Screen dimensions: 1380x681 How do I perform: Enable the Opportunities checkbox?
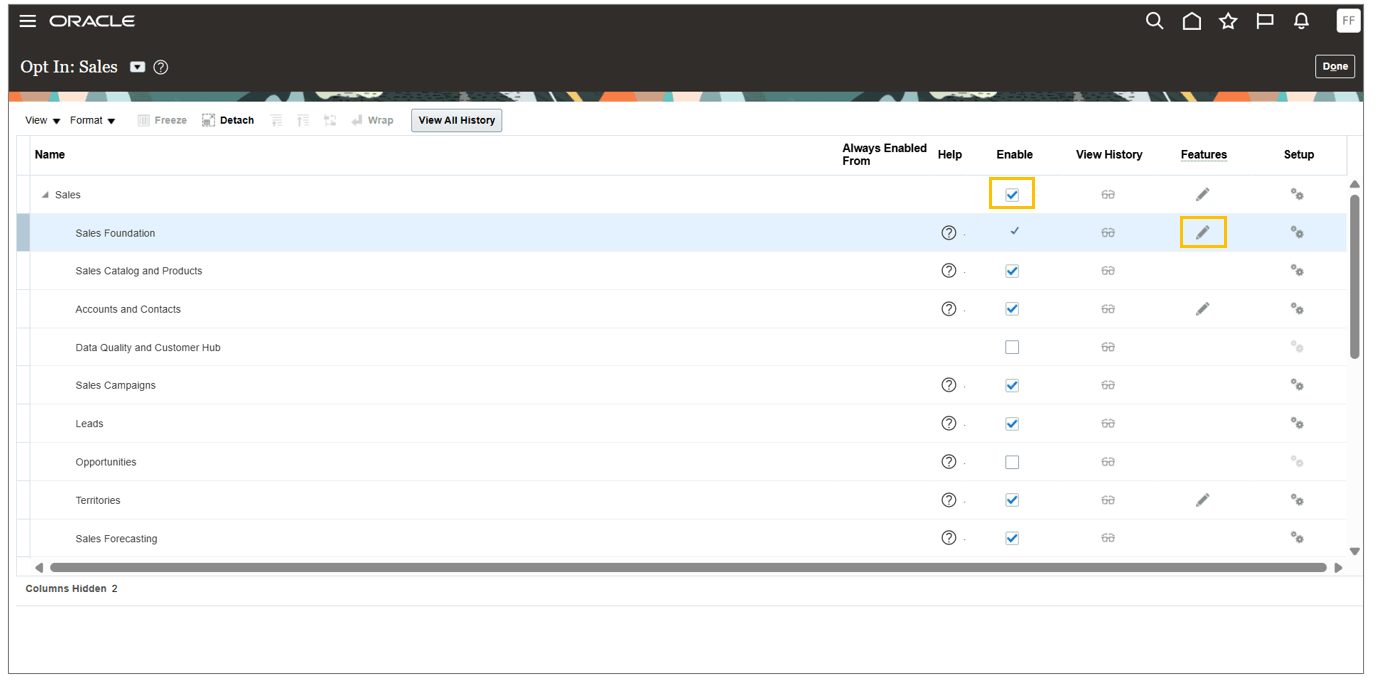1012,462
